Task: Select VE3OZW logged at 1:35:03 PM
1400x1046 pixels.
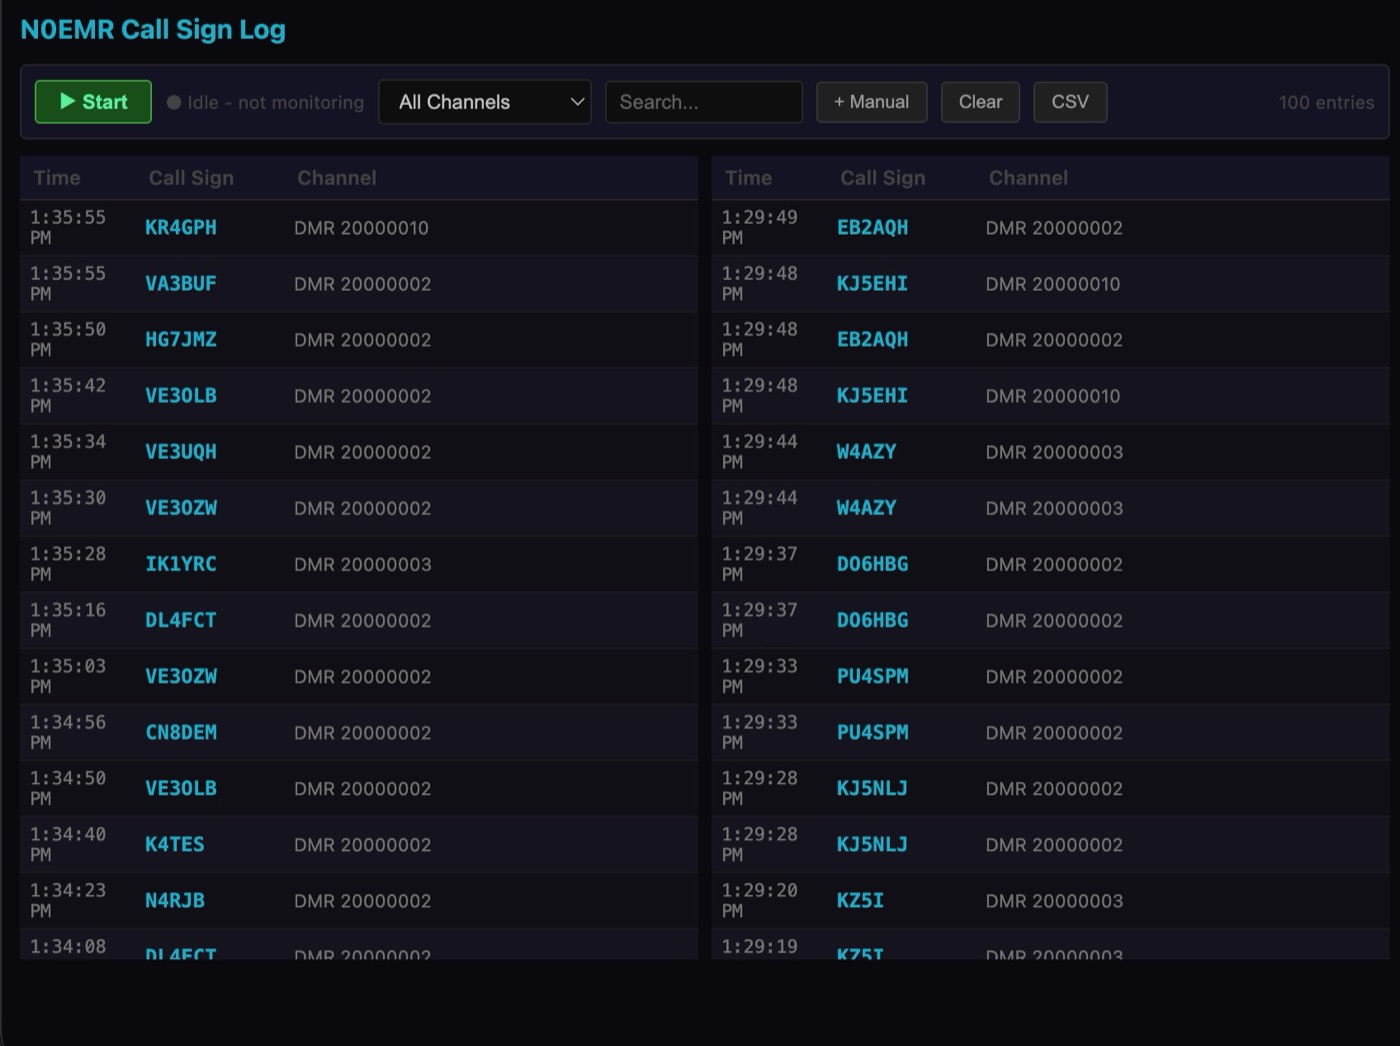Action: 181,676
